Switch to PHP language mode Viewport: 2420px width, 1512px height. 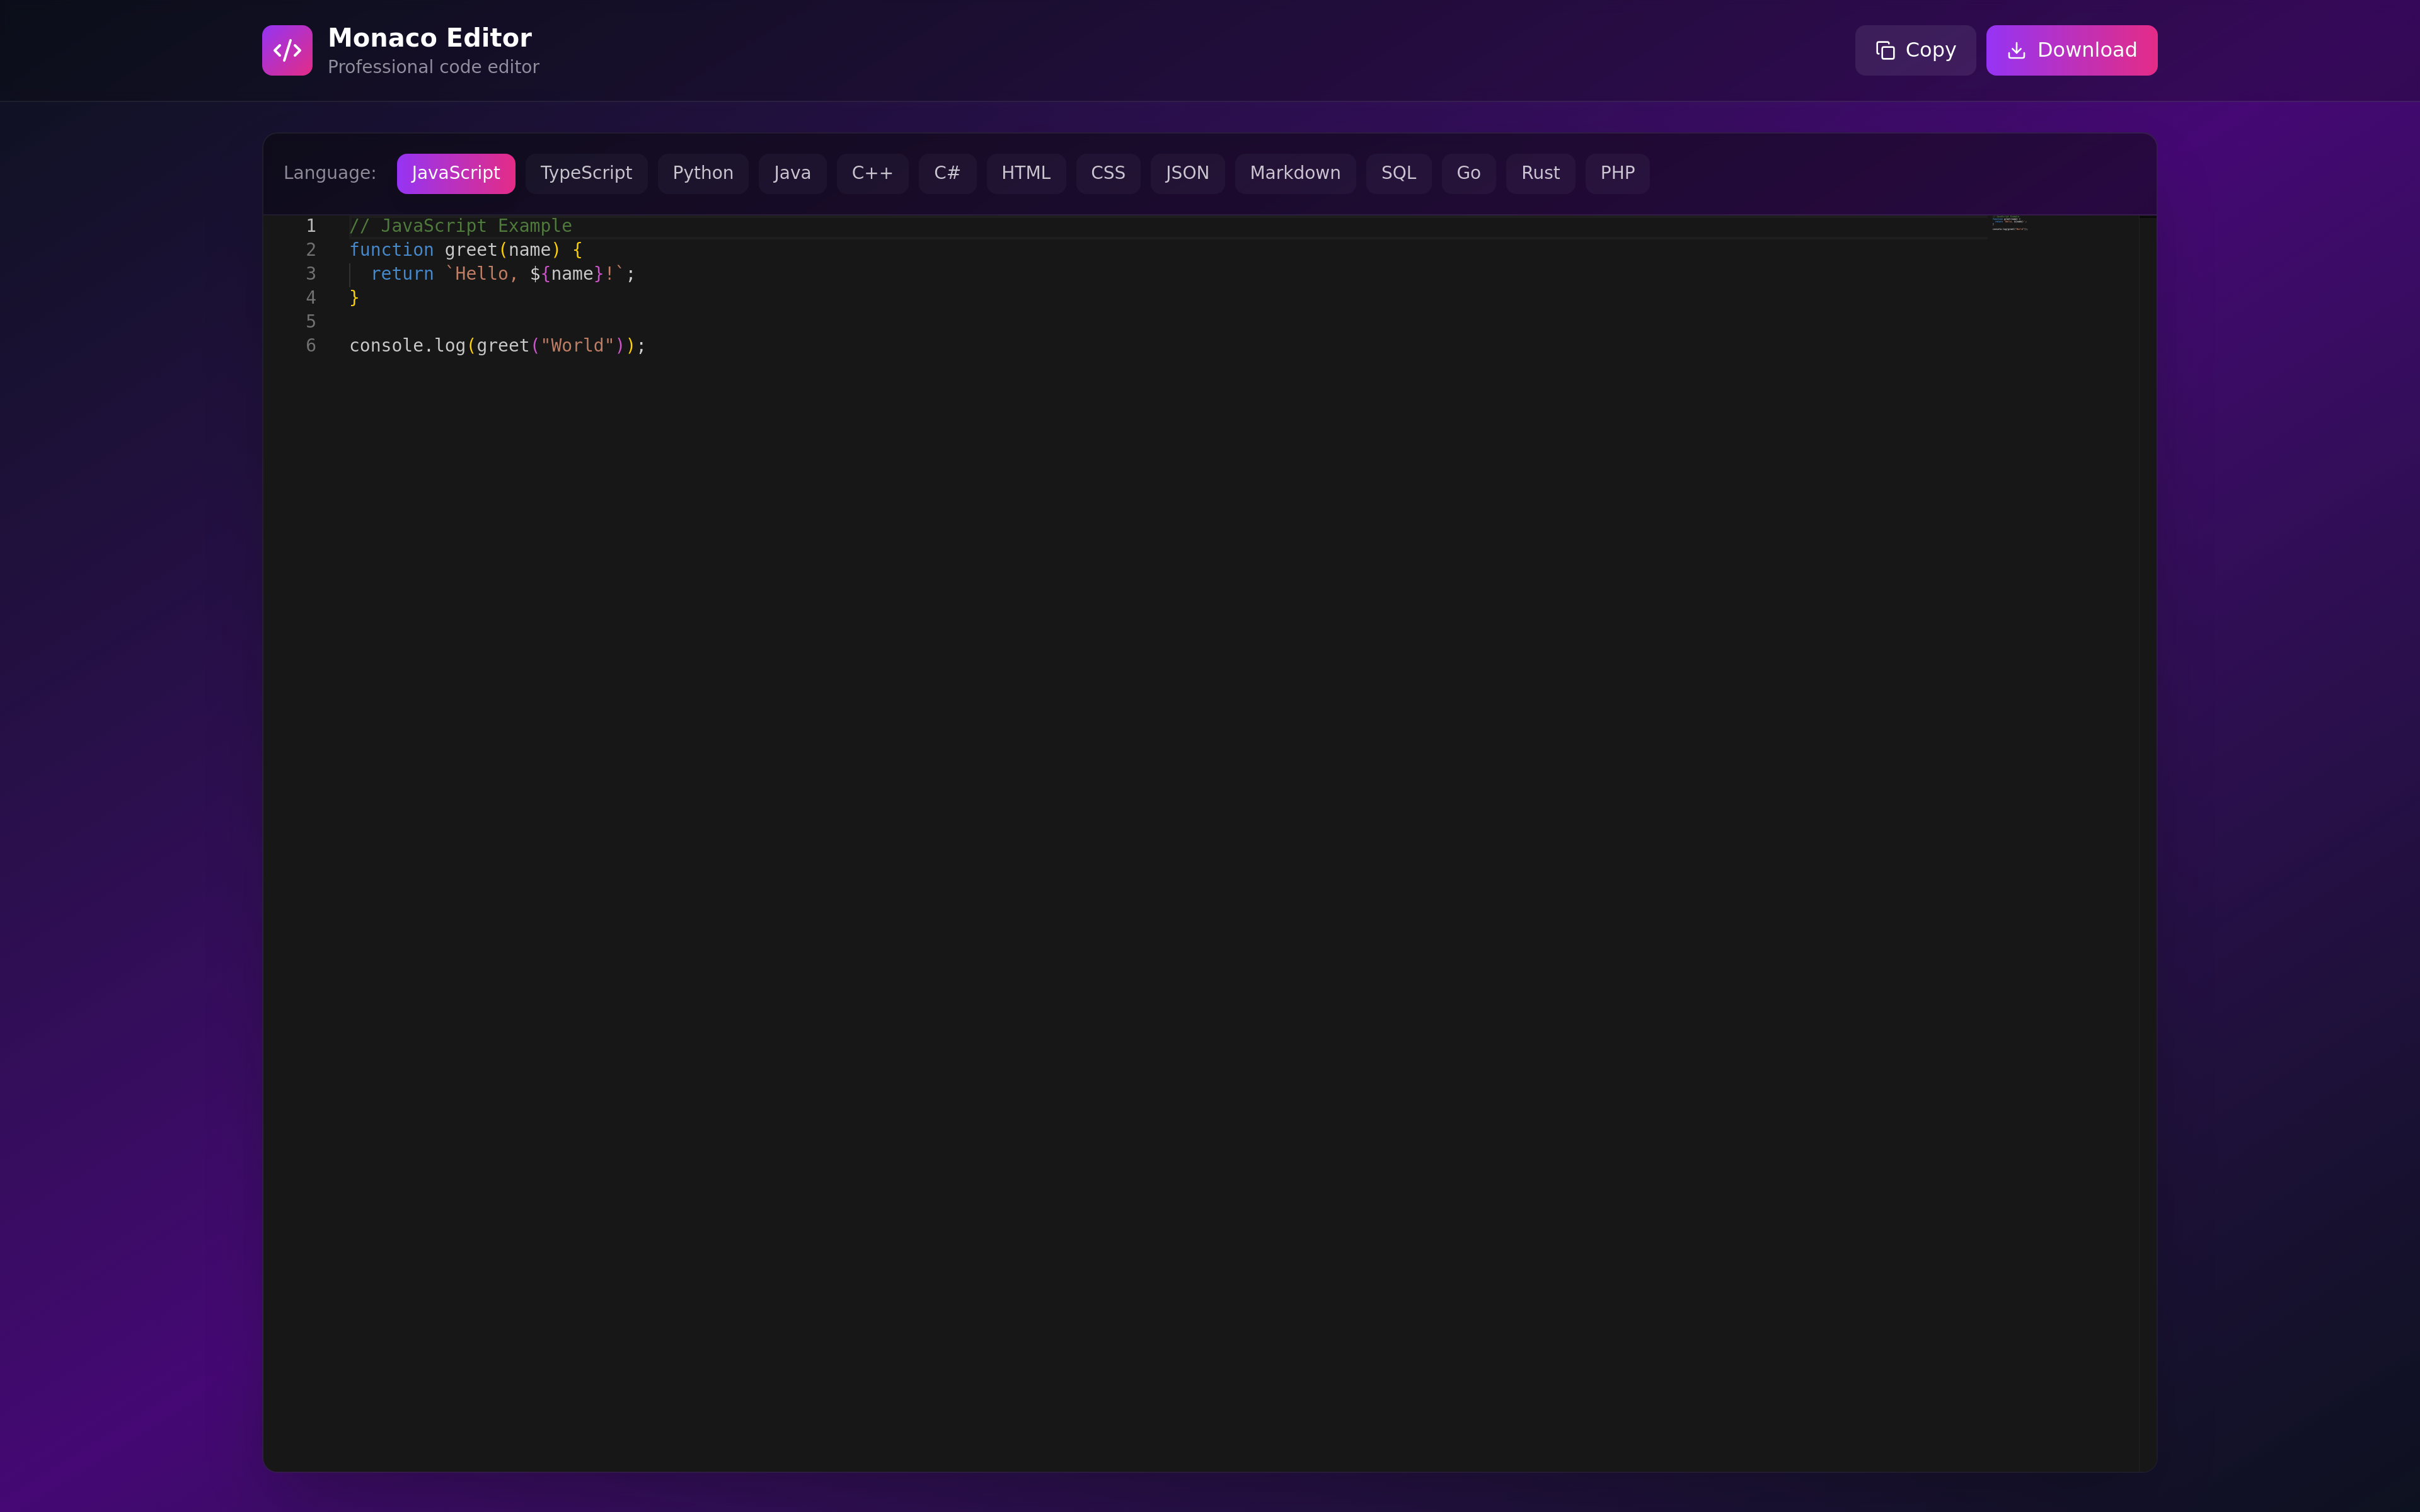pos(1616,173)
